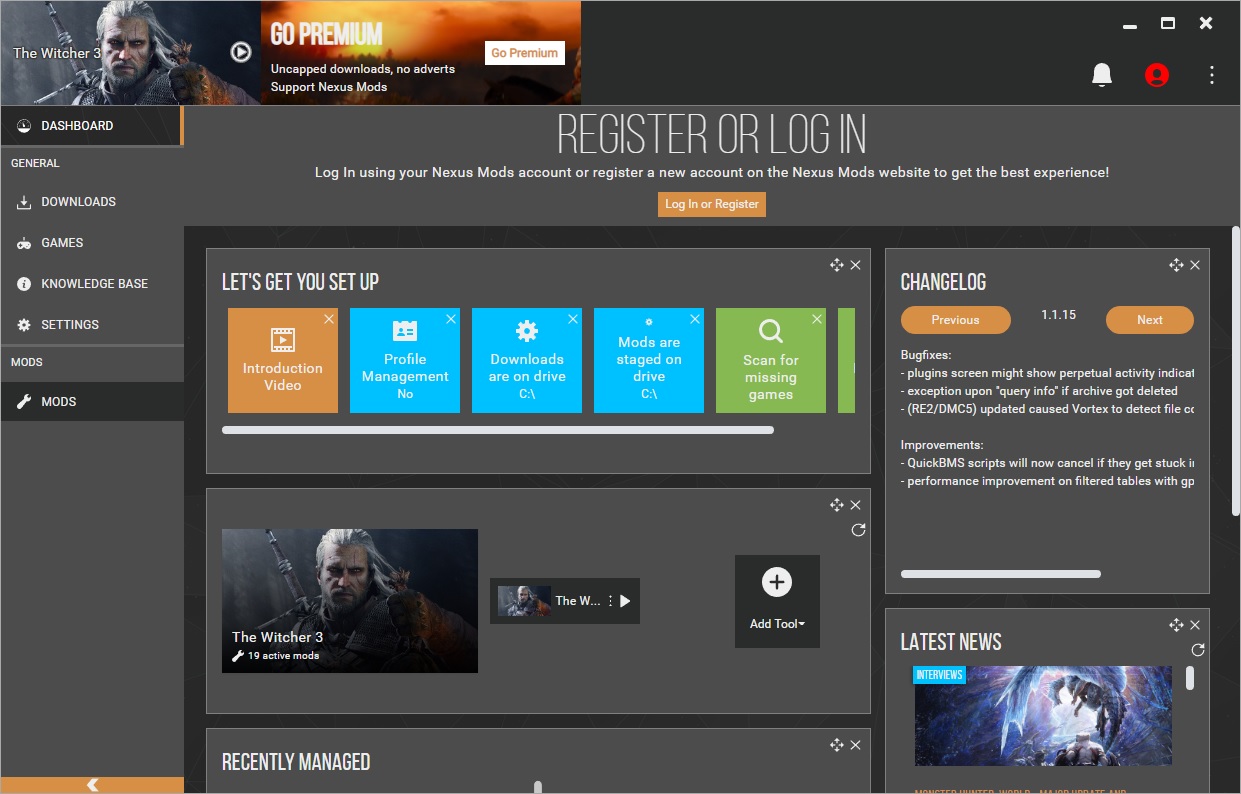1241x794 pixels.
Task: Open the Knowledge Base page
Action: (x=91, y=284)
